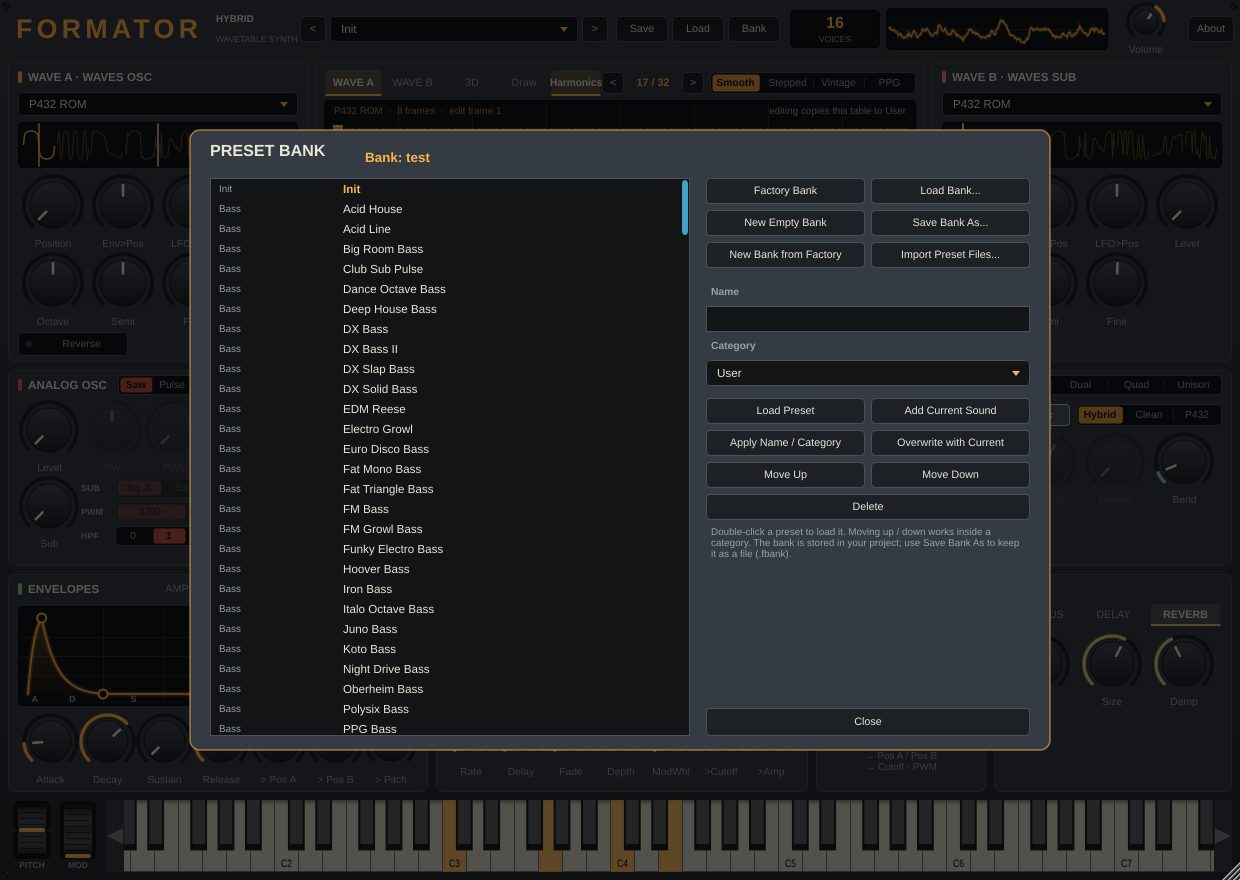Select the Oberheim Bass preset
This screenshot has height=880, width=1240.
point(446,689)
